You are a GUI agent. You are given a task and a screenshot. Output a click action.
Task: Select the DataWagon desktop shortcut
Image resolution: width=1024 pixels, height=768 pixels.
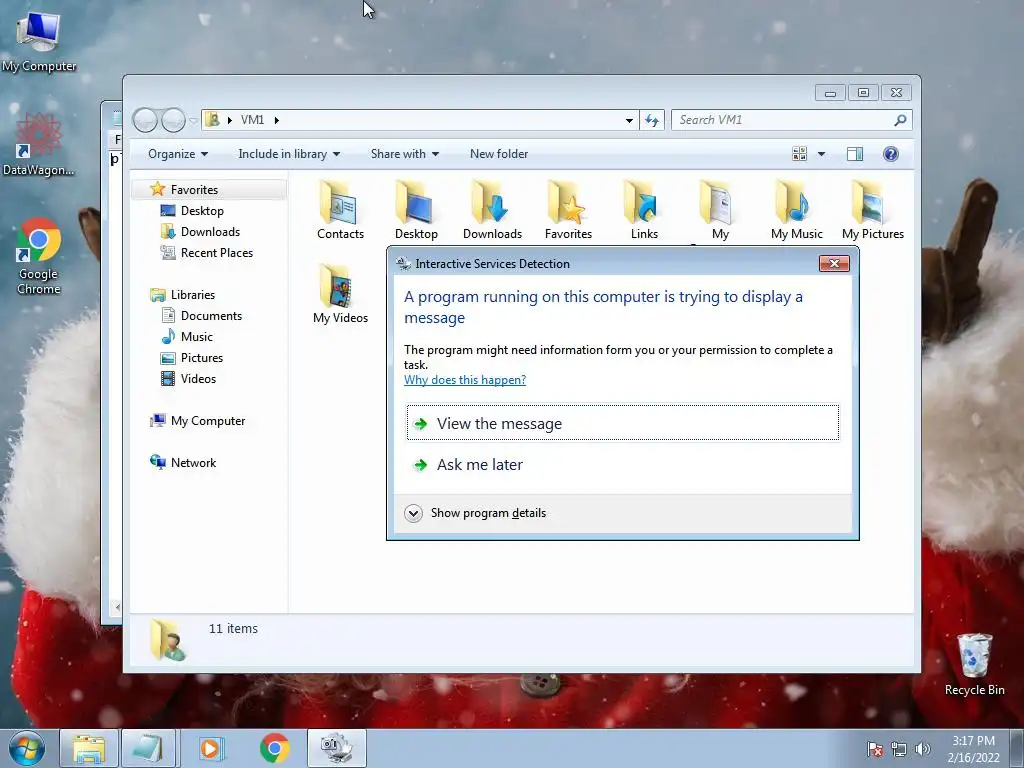click(x=39, y=144)
